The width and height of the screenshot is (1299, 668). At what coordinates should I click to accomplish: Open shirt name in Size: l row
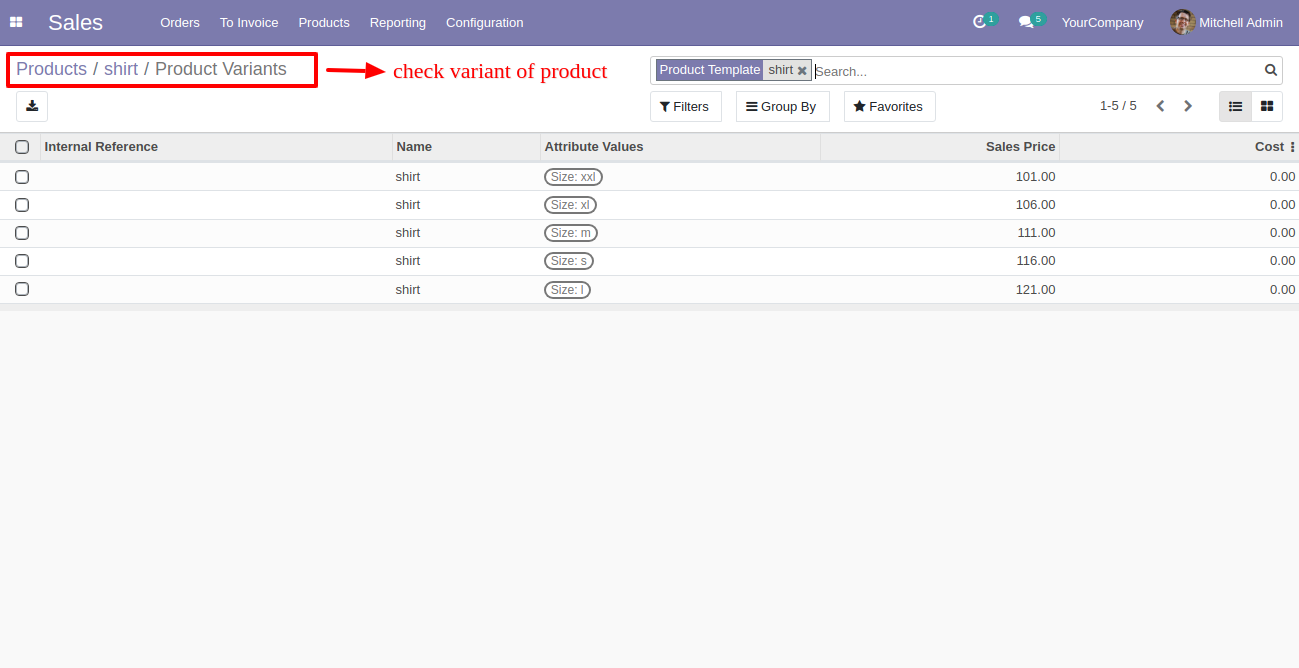pyautogui.click(x=407, y=290)
